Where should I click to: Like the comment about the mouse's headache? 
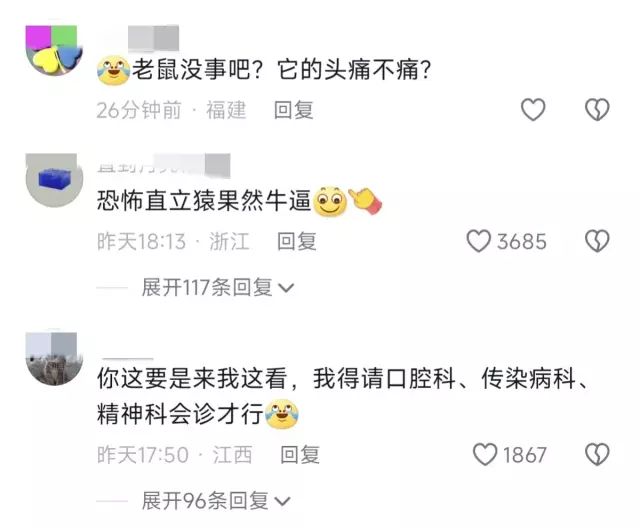533,110
